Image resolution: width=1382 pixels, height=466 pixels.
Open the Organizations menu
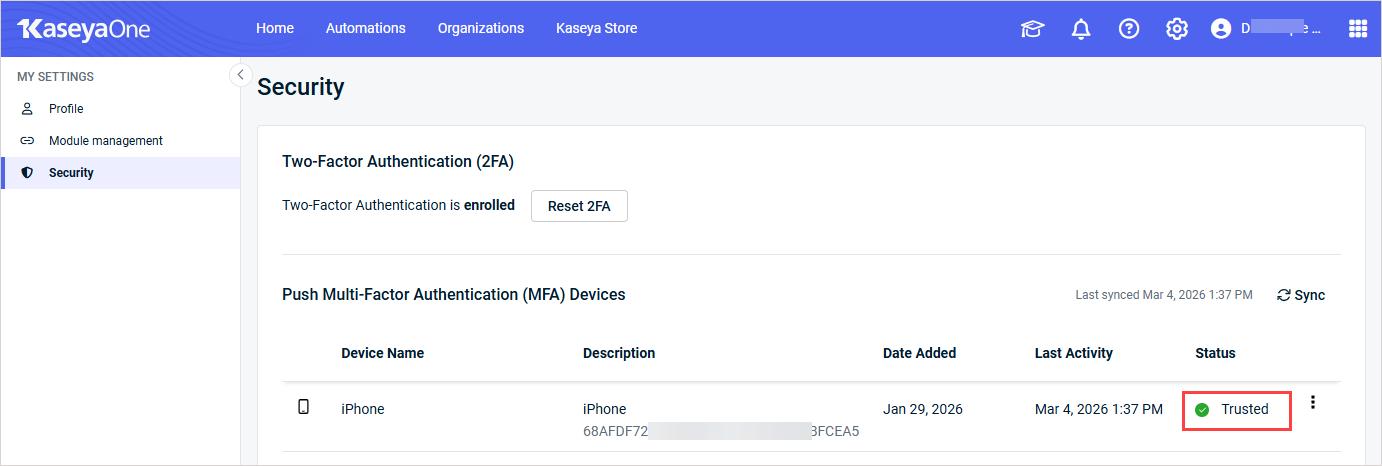tap(481, 28)
